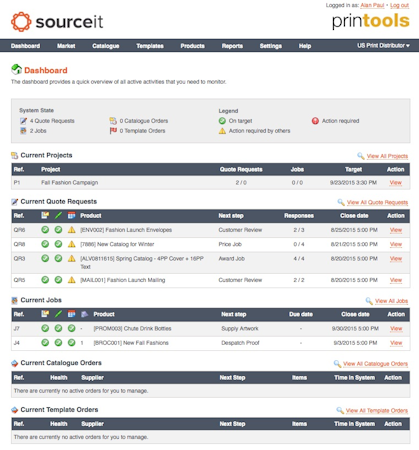Click the first green status check on QR8

pos(45,244)
